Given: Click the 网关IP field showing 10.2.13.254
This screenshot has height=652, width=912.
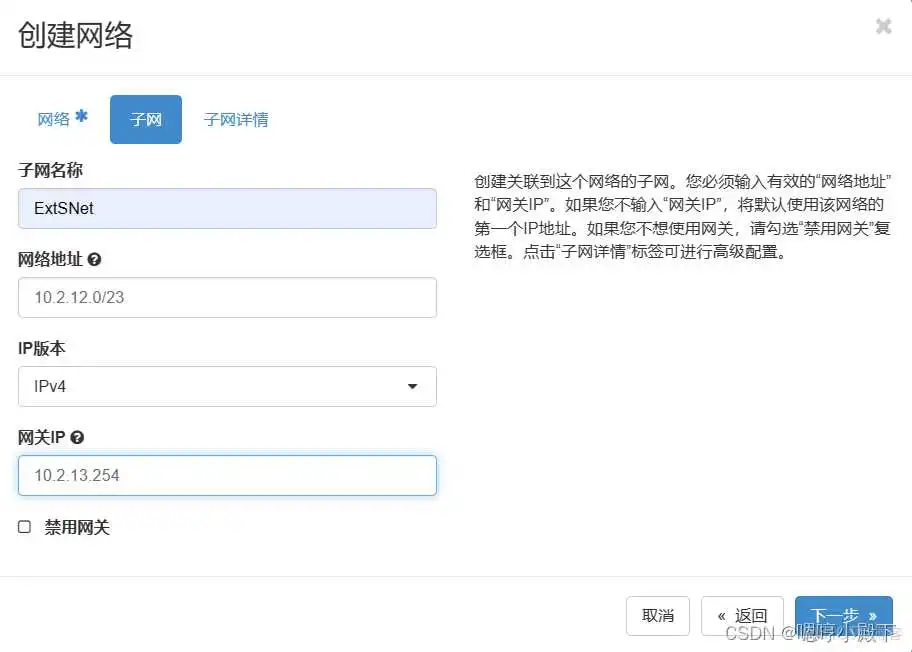Looking at the screenshot, I should point(227,476).
